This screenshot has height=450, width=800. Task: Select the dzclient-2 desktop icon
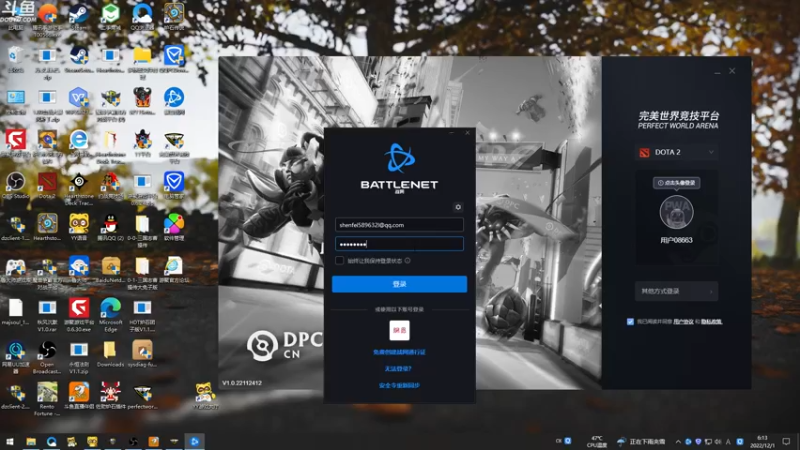(x=15, y=396)
